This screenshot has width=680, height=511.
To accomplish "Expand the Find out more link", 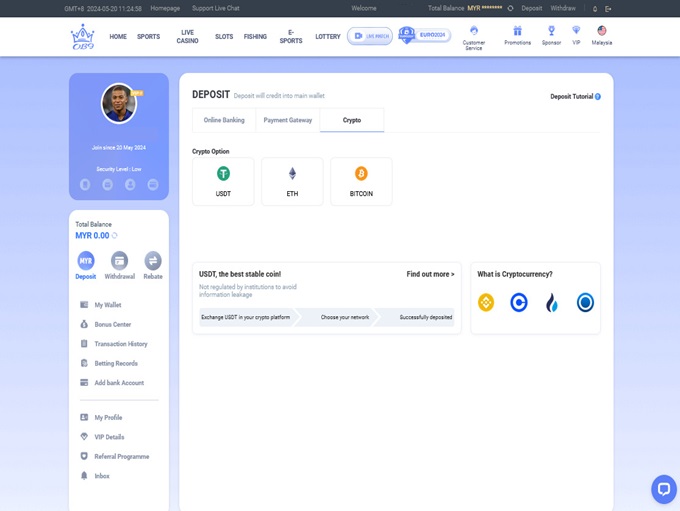I will pos(430,274).
